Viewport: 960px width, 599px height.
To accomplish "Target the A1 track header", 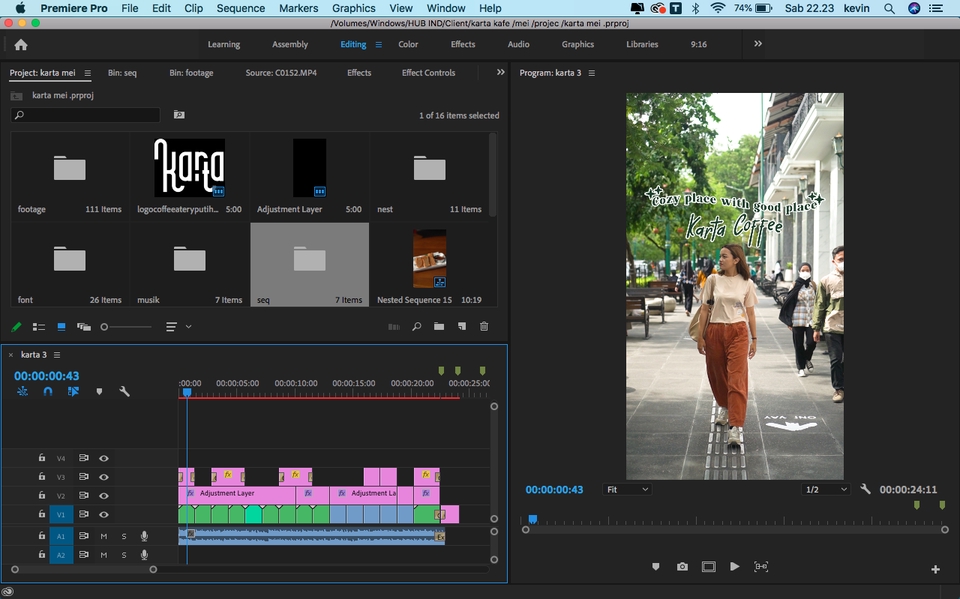I will [x=61, y=537].
